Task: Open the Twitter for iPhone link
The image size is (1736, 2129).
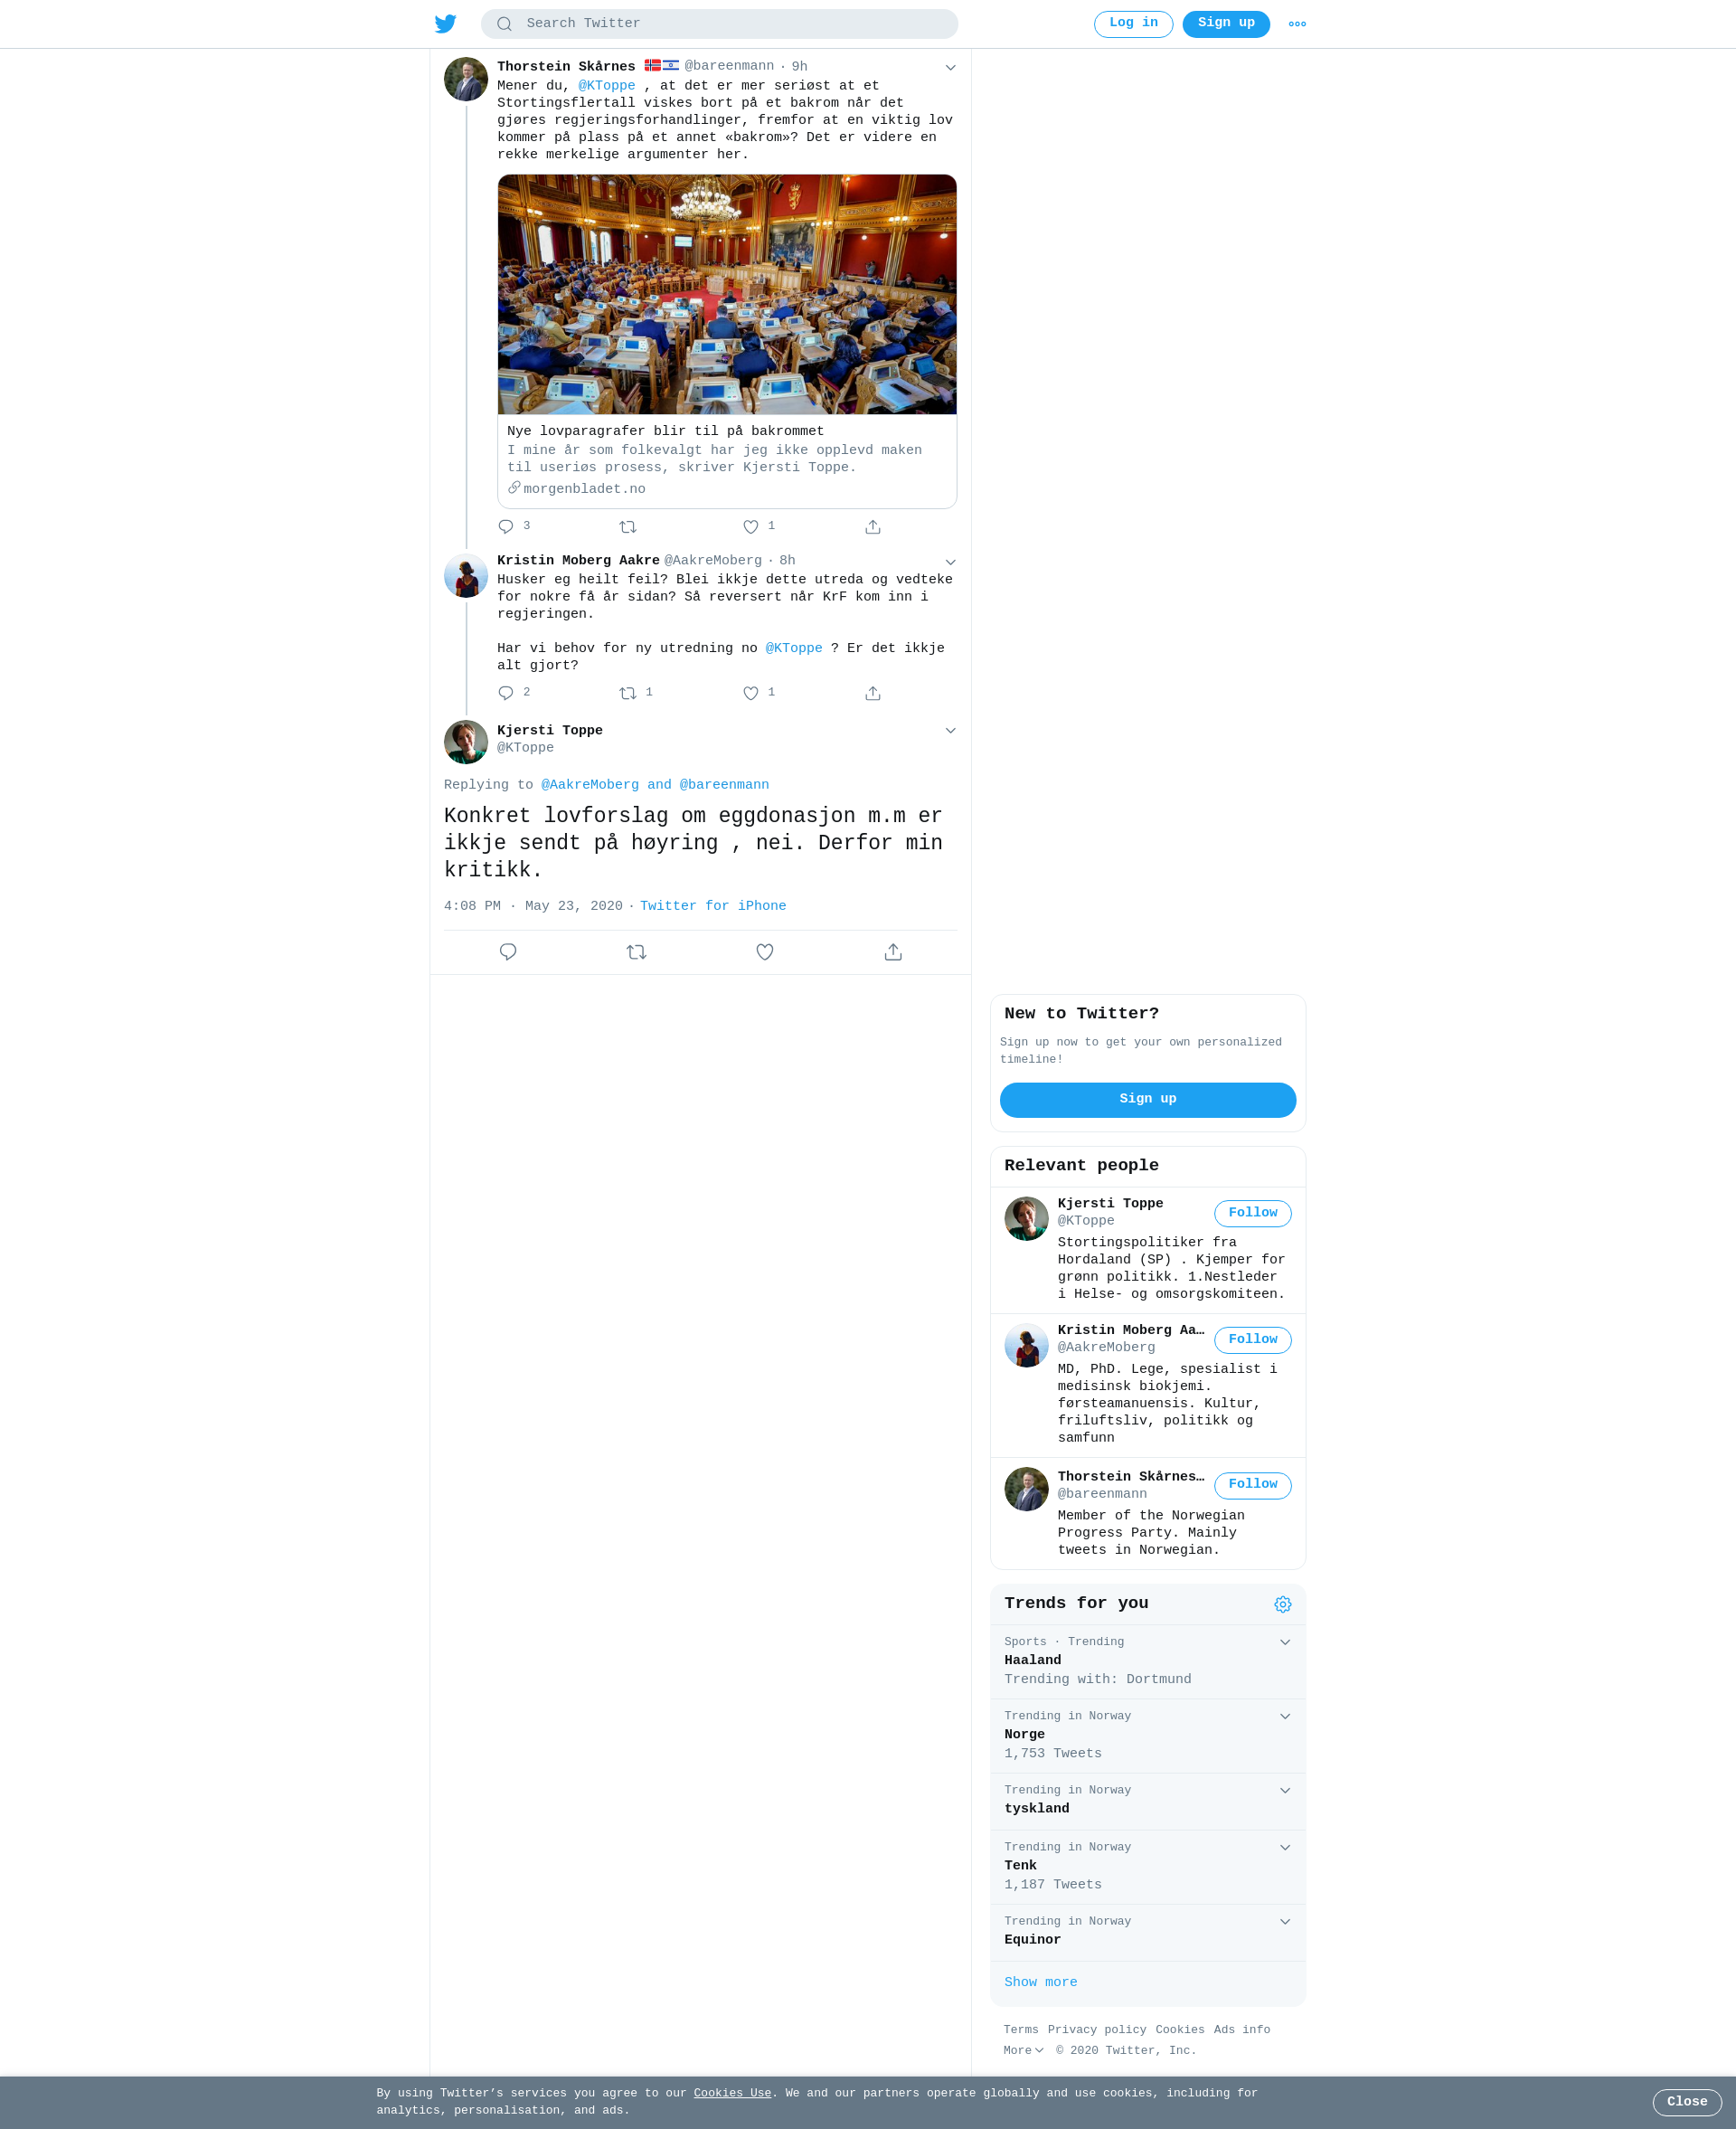Action: point(713,906)
